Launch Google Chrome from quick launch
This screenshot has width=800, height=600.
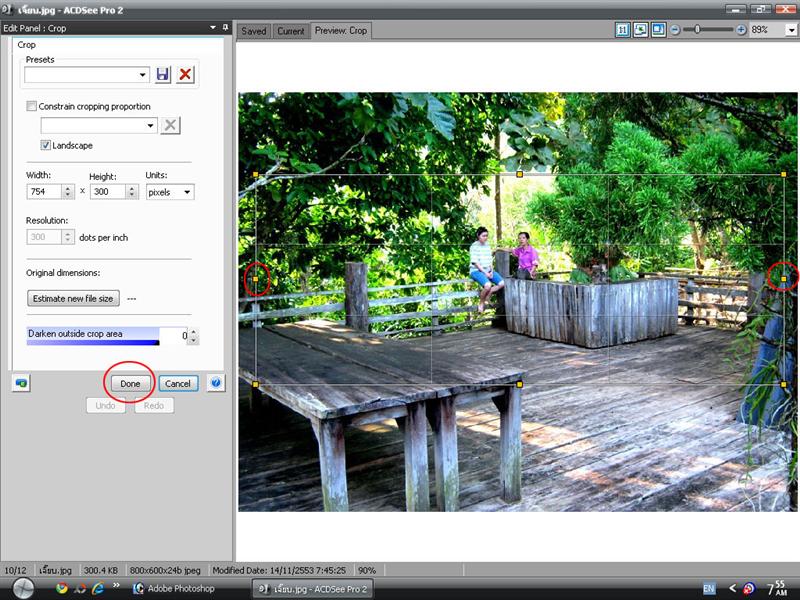pos(62,588)
